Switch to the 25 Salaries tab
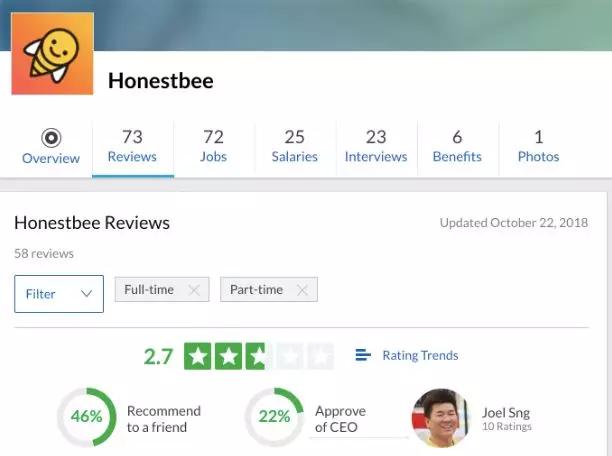612x456 pixels. pos(295,148)
